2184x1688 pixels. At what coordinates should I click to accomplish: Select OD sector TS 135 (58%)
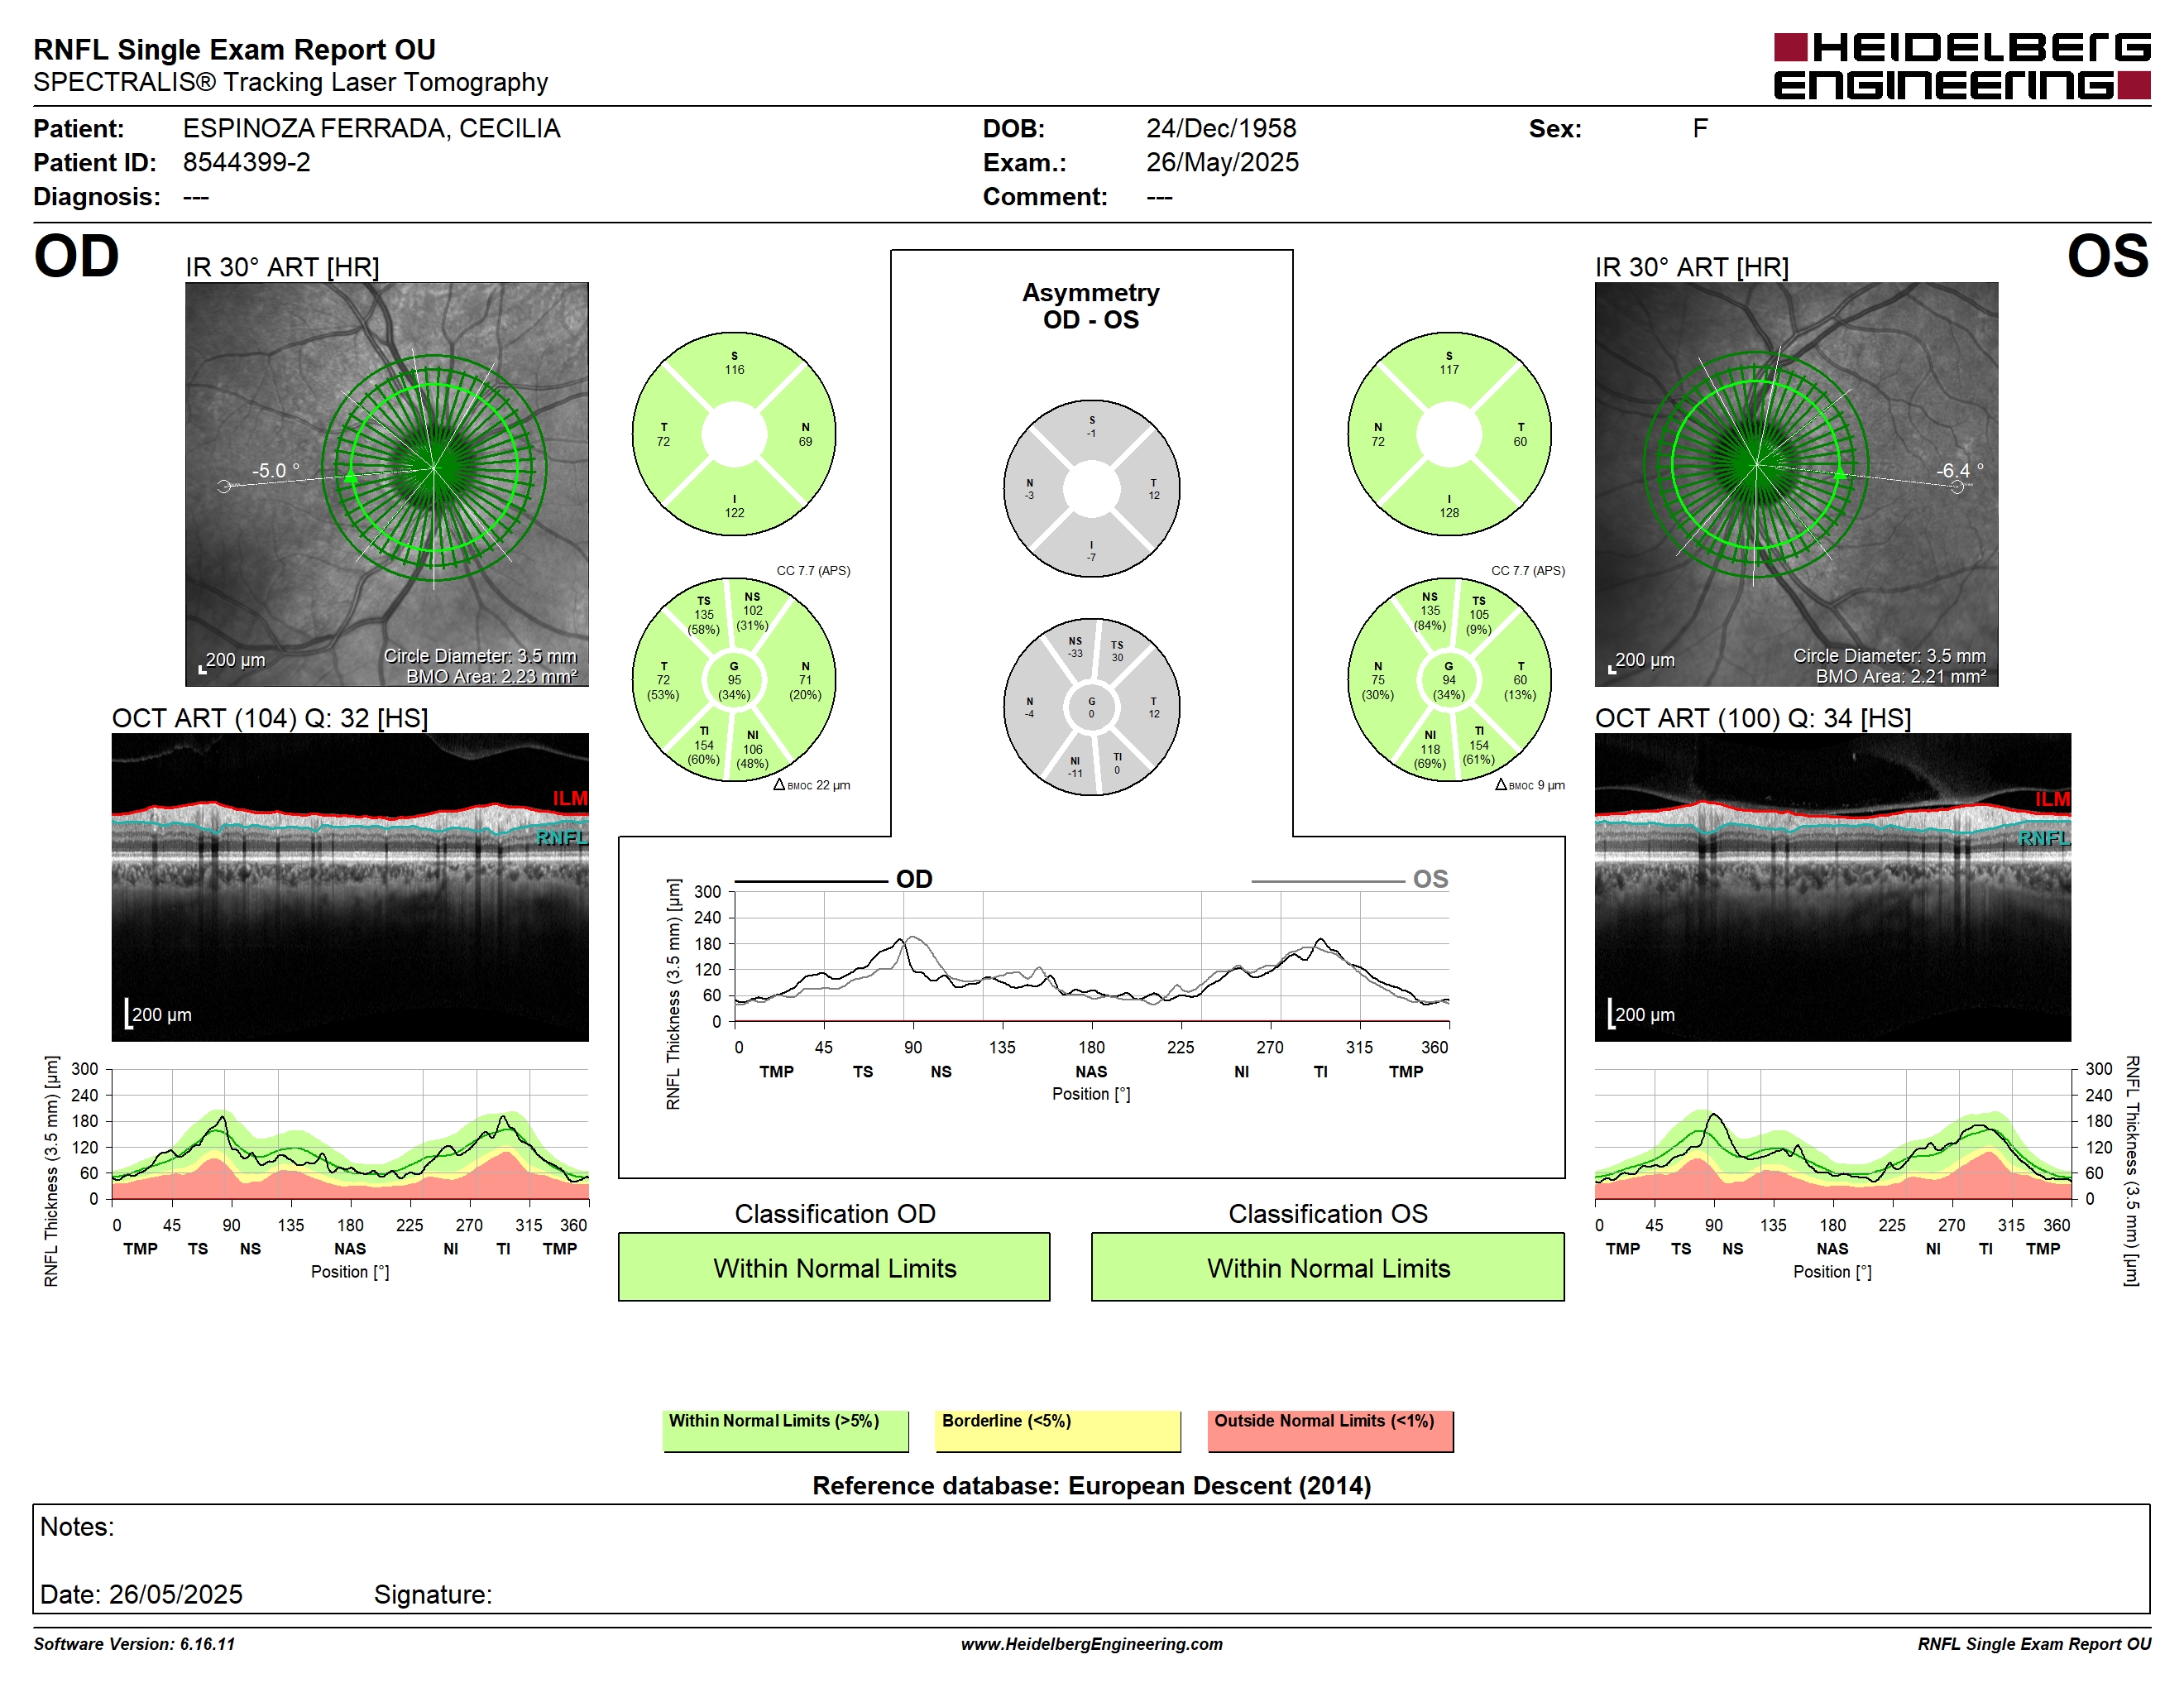click(703, 615)
